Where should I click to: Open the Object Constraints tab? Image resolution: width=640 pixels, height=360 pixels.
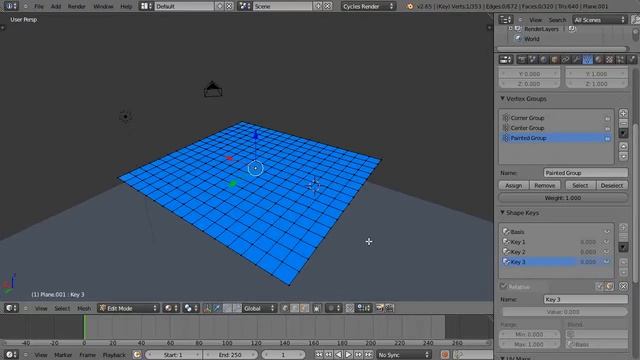(566, 60)
